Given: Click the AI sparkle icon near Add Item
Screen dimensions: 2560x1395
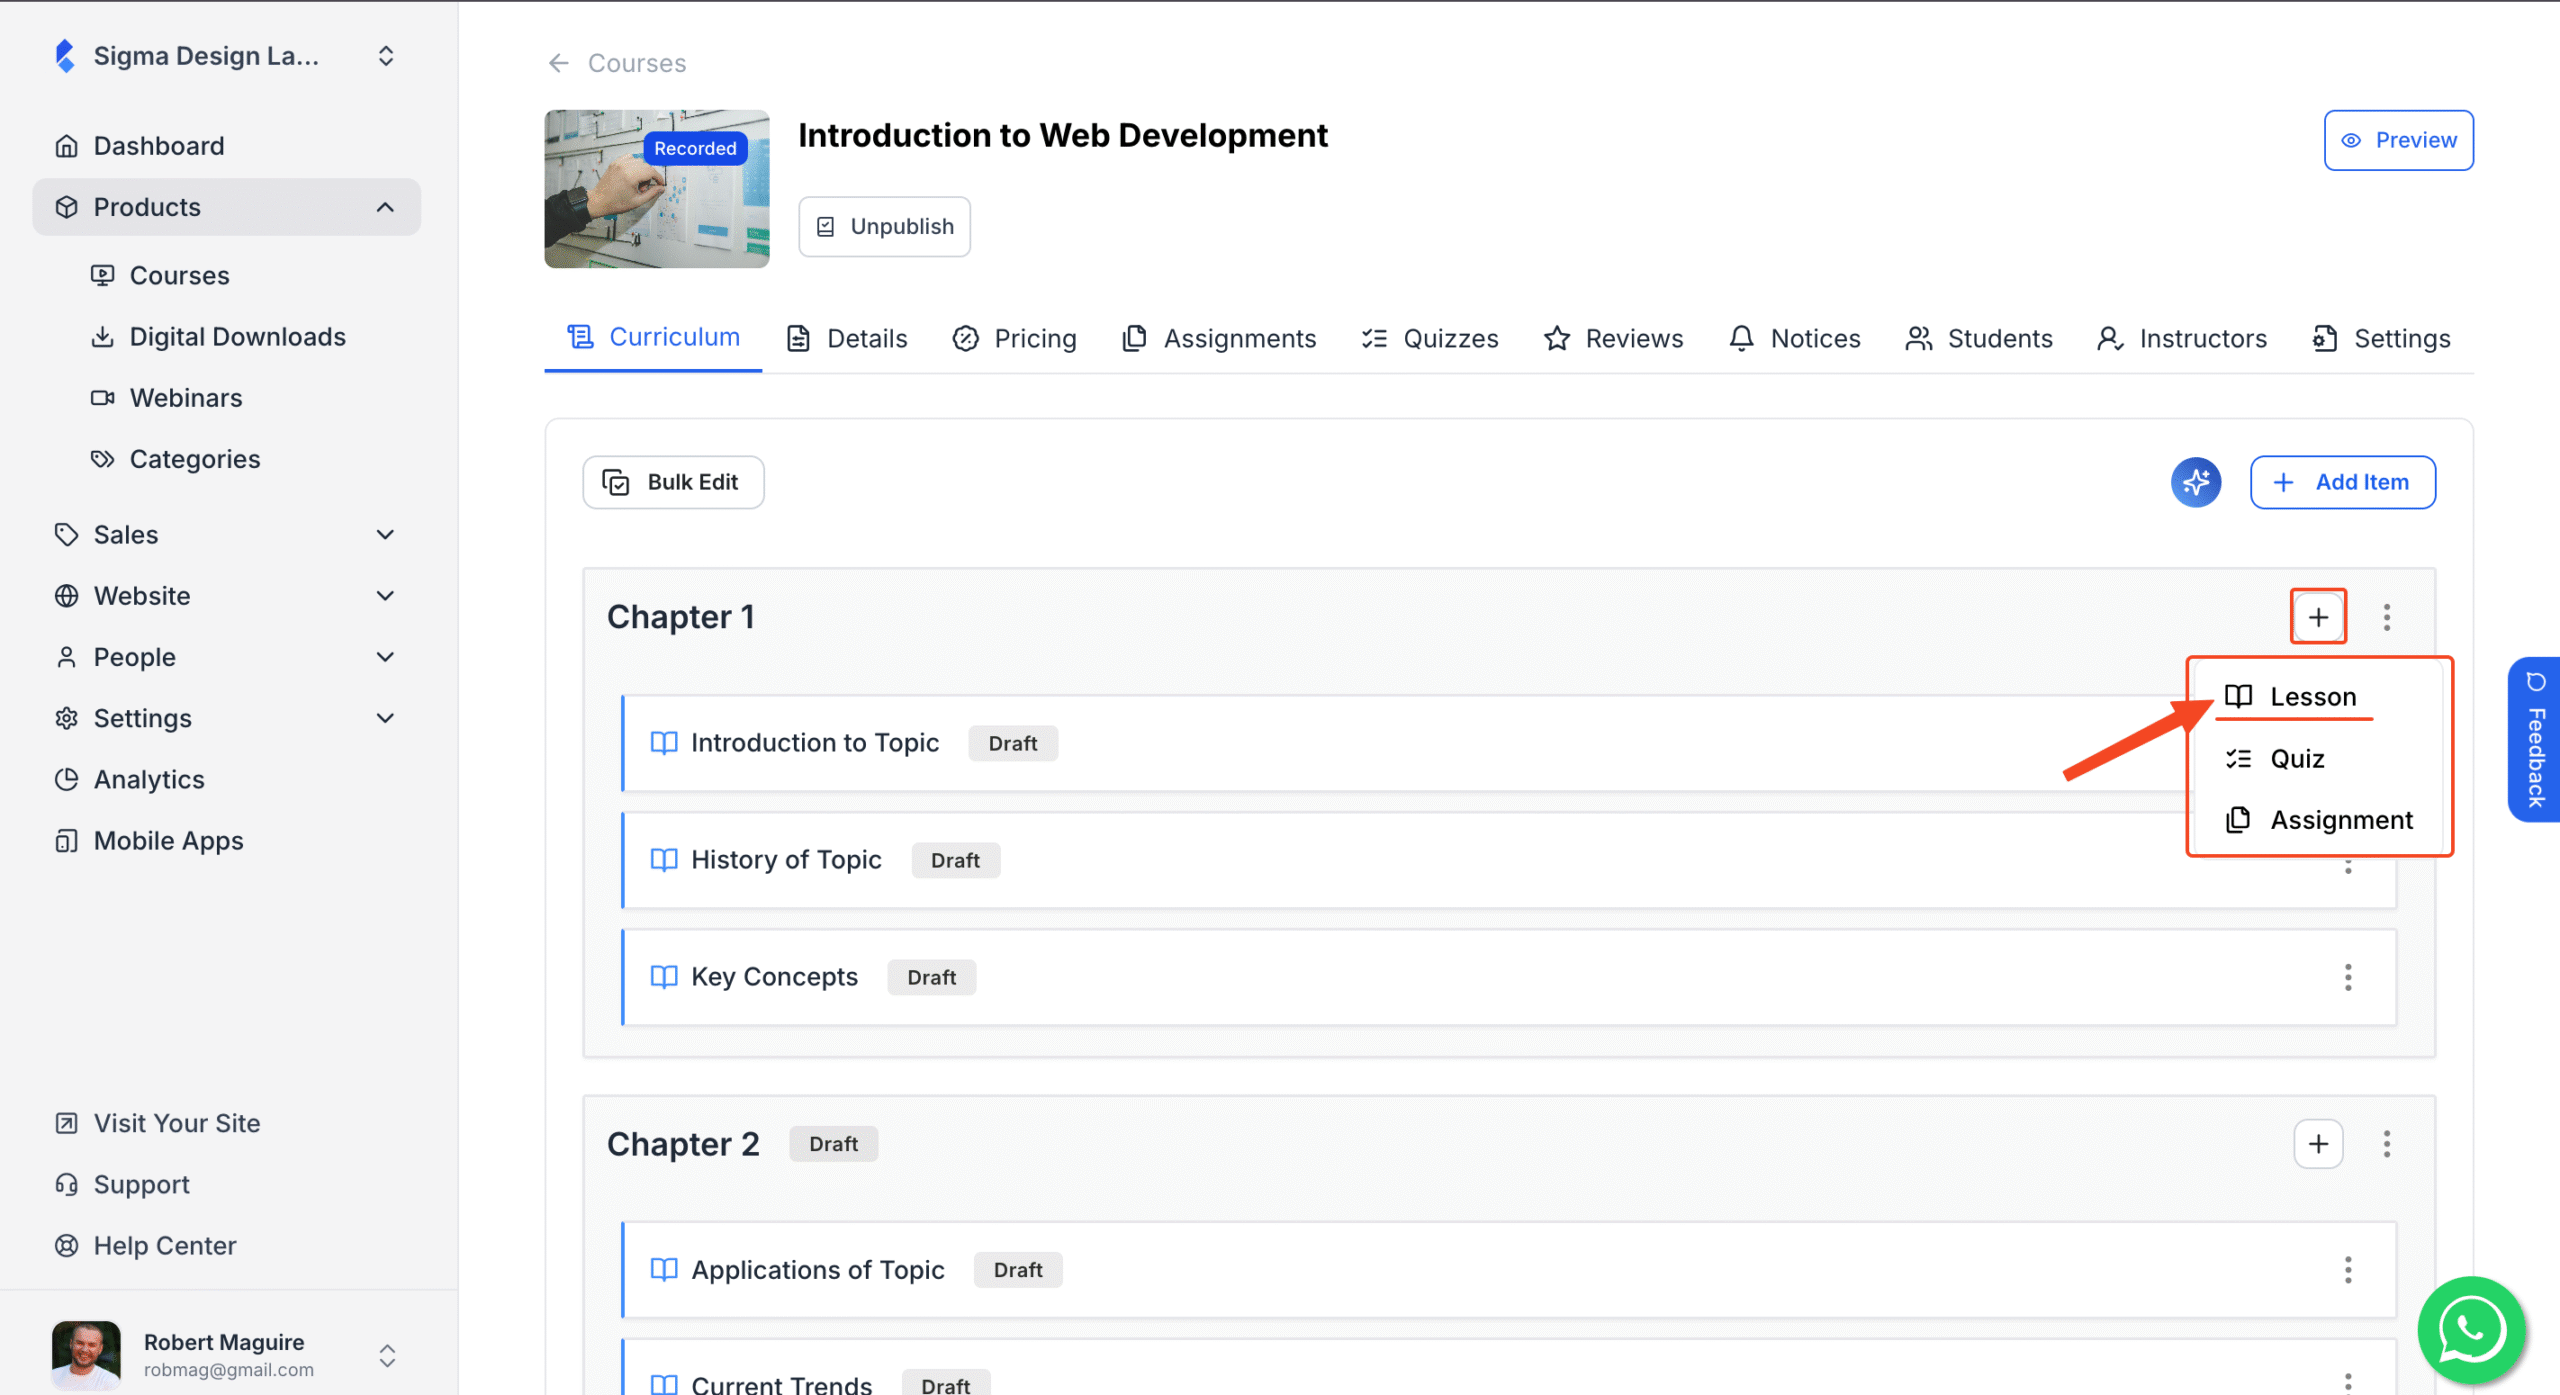Looking at the screenshot, I should coord(2196,482).
